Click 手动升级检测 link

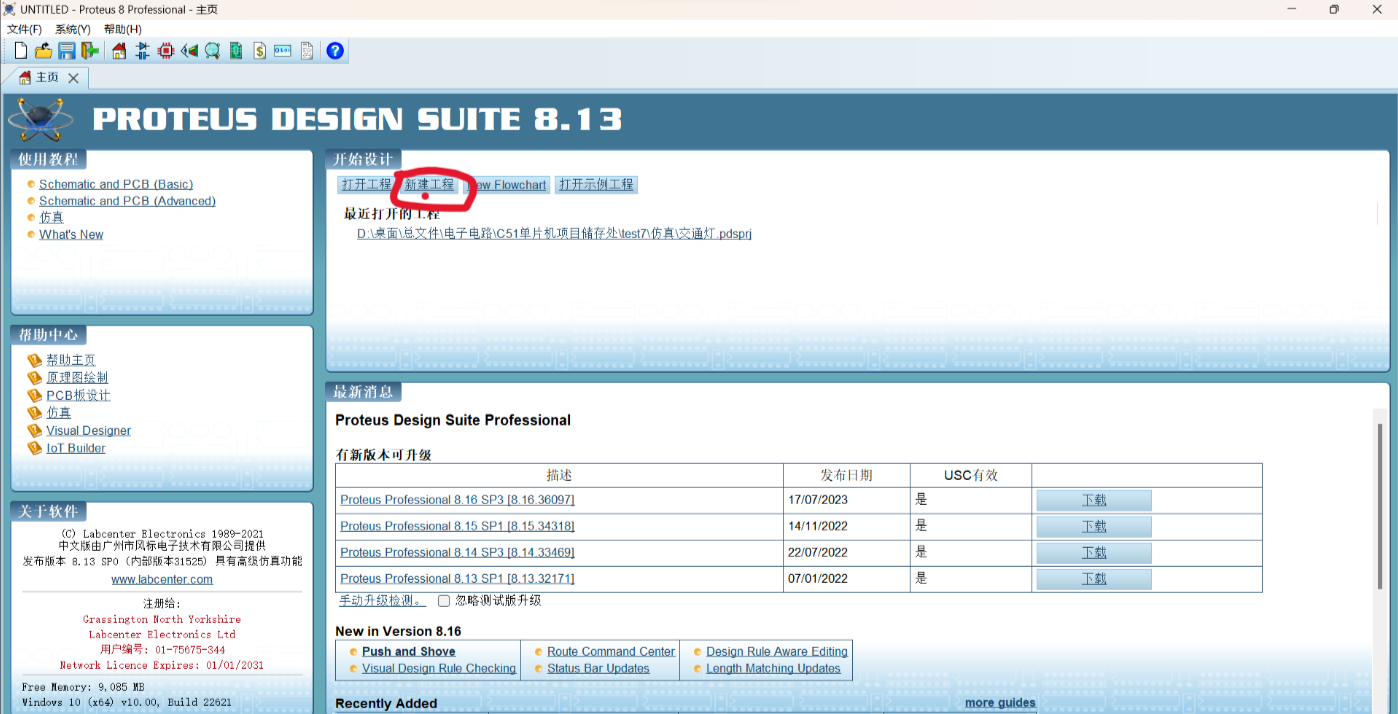(x=382, y=601)
